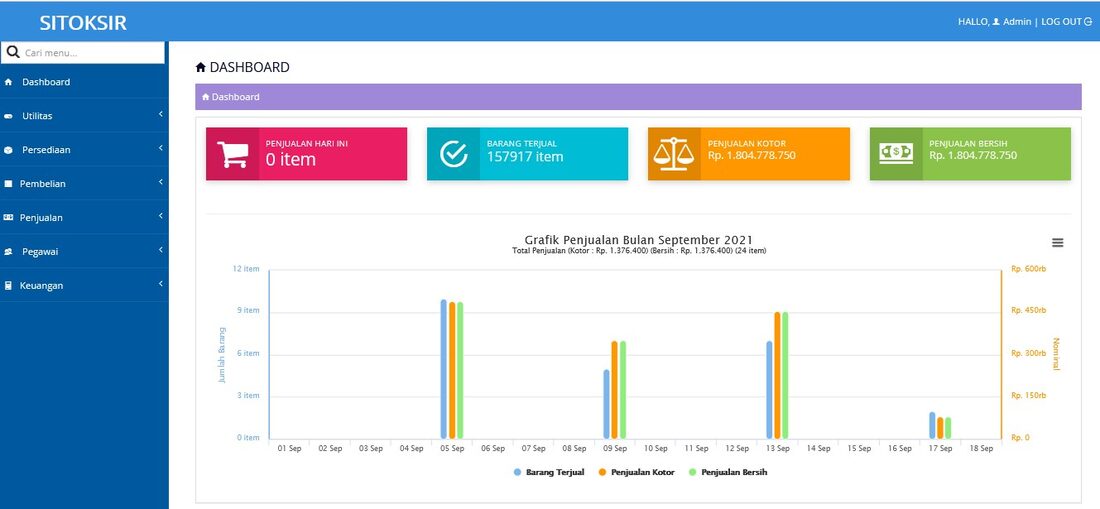Click the Jumlah Barang axis title
The width and height of the screenshot is (1100, 509).
click(222, 355)
